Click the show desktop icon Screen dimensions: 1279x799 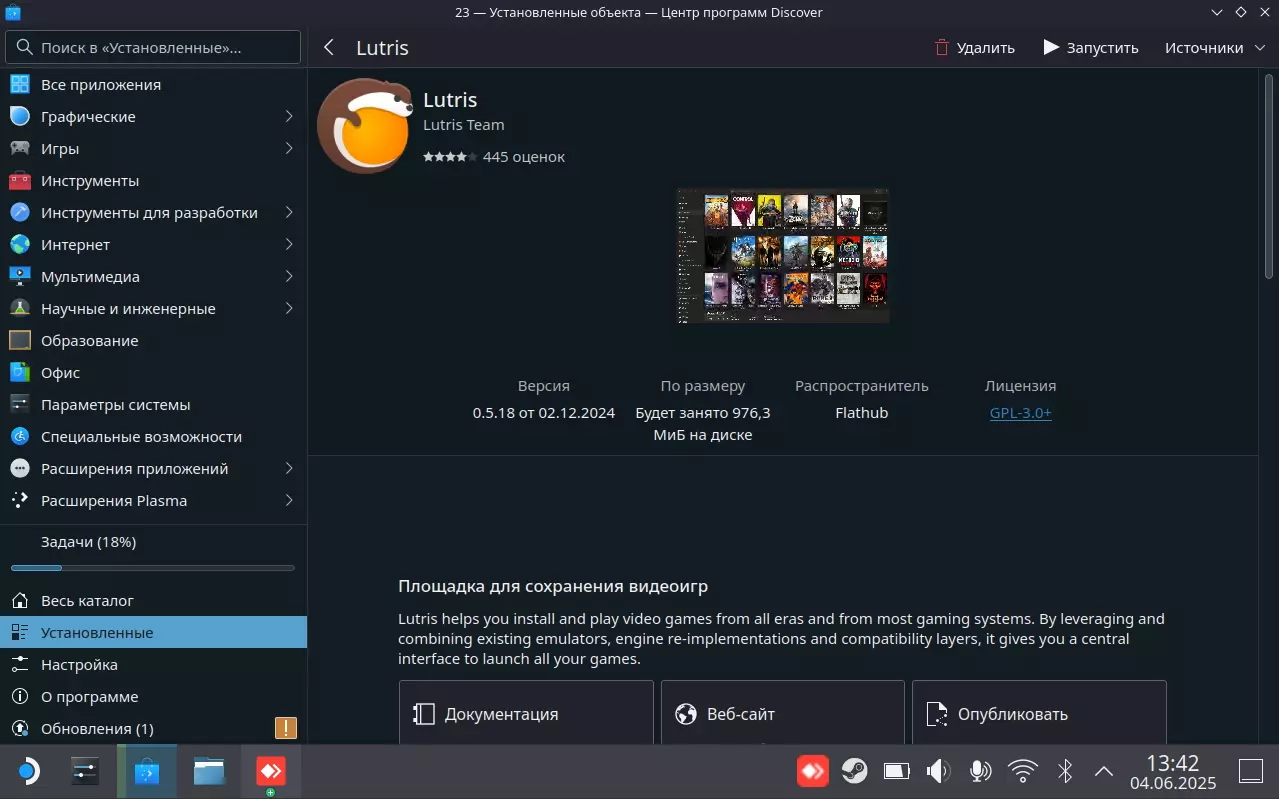tap(1251, 771)
